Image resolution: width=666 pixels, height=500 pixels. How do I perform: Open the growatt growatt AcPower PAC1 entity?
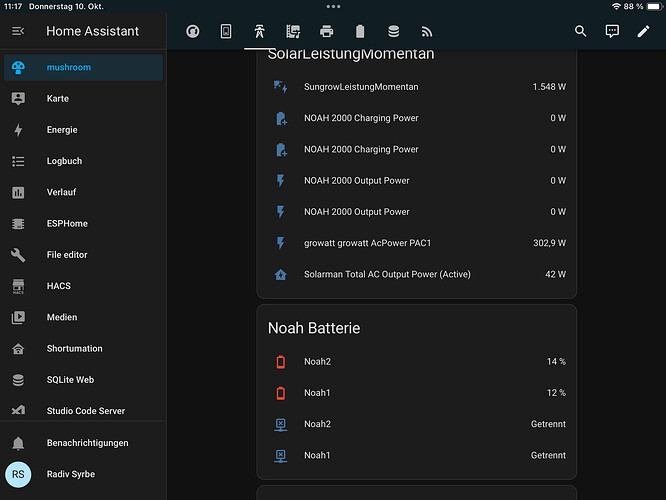(417, 243)
